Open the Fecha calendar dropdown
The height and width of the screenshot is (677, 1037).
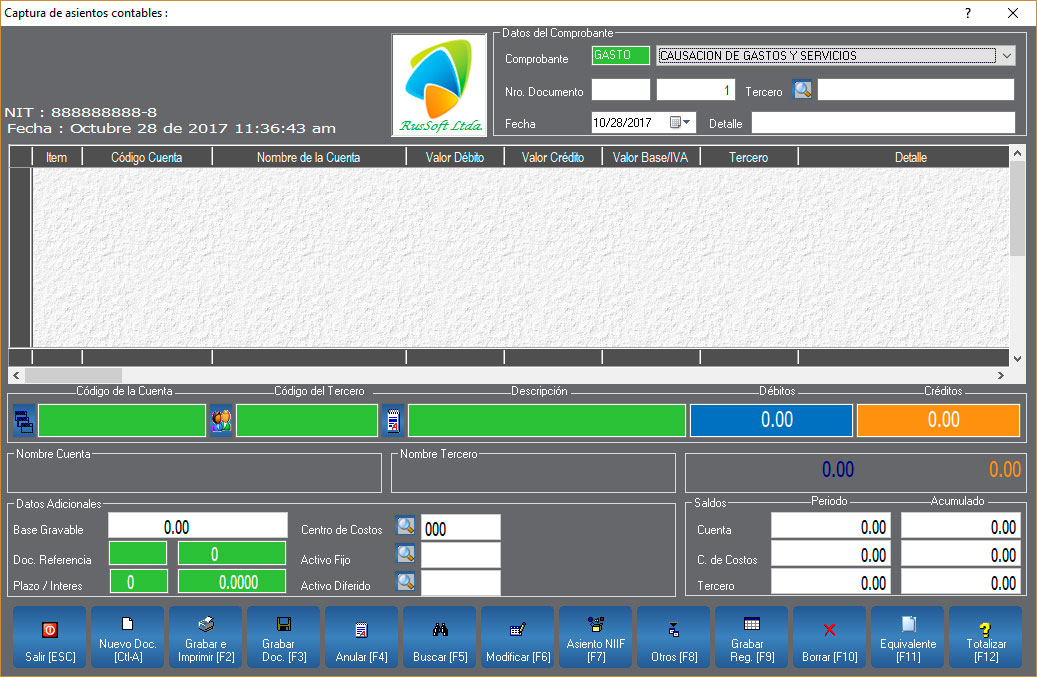[x=681, y=122]
